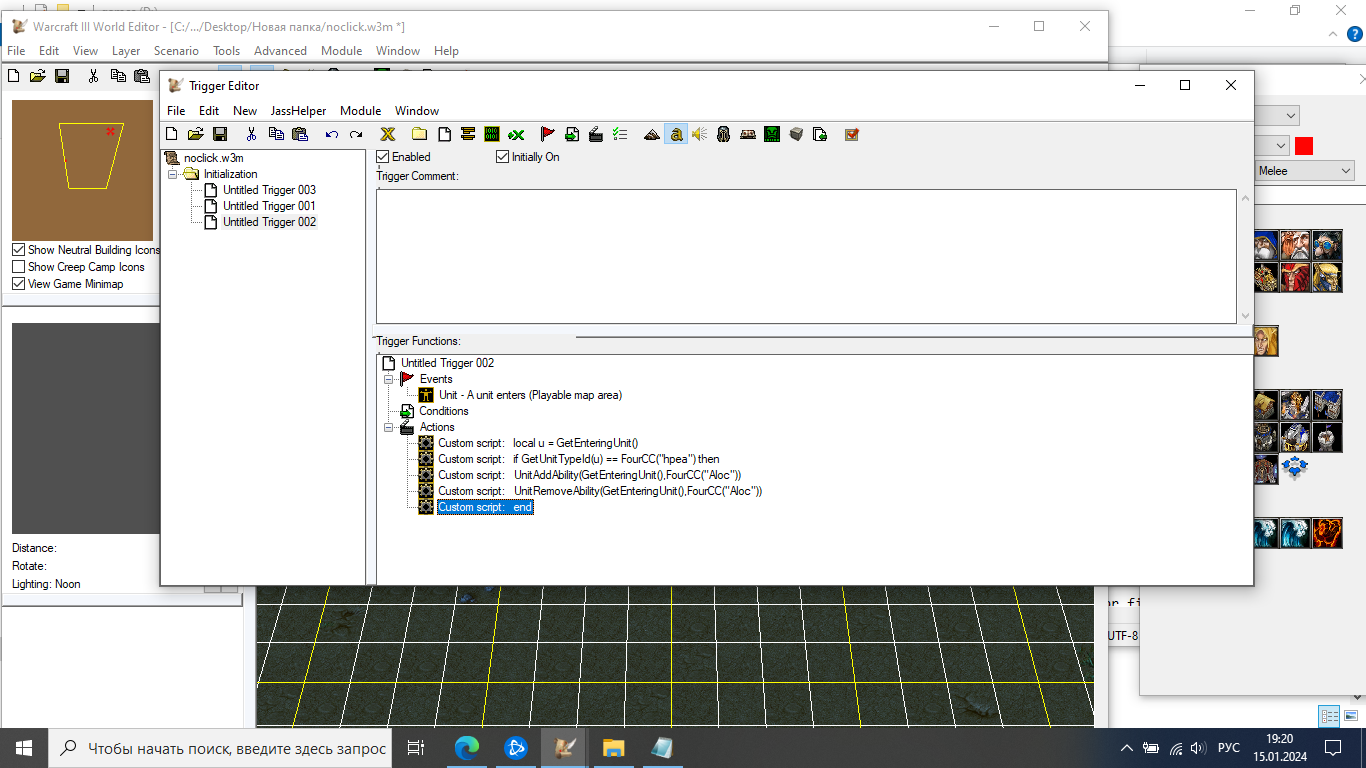Open the JassHelper menu
Viewport: 1366px width, 768px height.
[298, 111]
